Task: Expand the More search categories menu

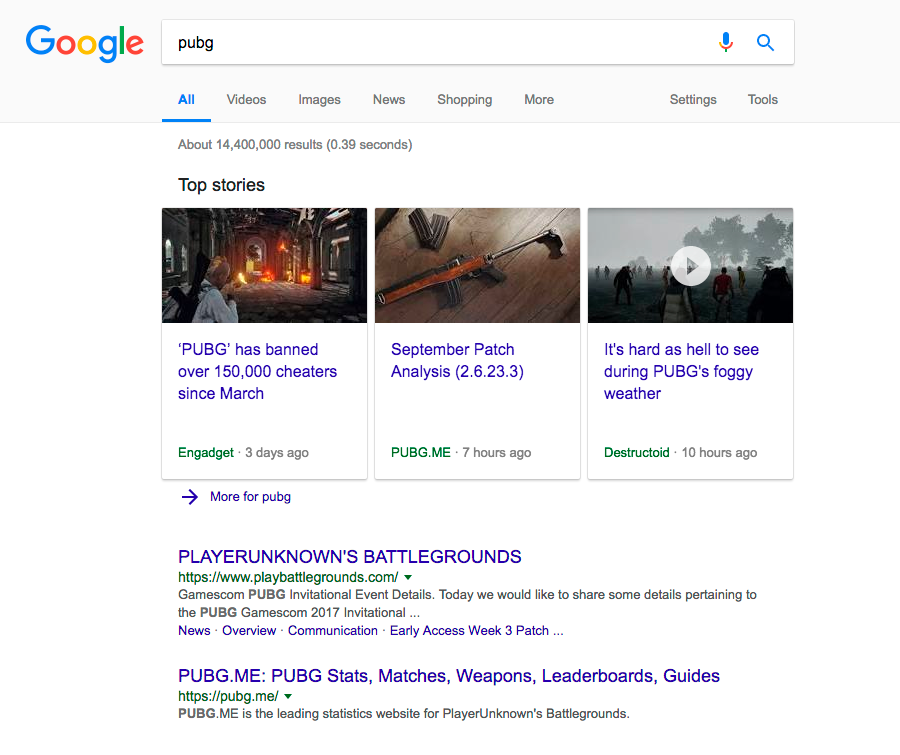Action: pos(539,99)
